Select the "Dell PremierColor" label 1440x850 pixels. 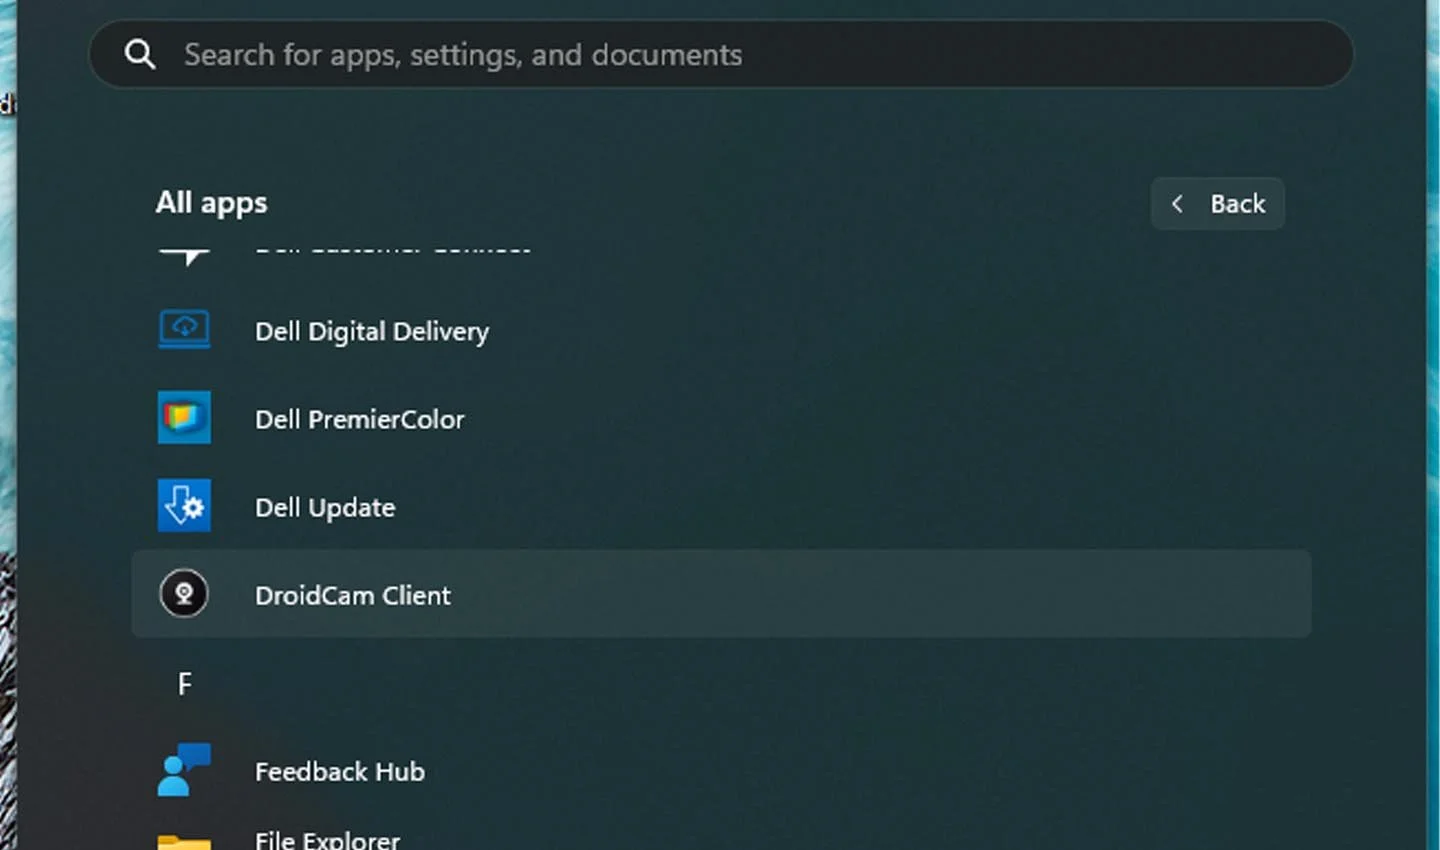[360, 419]
